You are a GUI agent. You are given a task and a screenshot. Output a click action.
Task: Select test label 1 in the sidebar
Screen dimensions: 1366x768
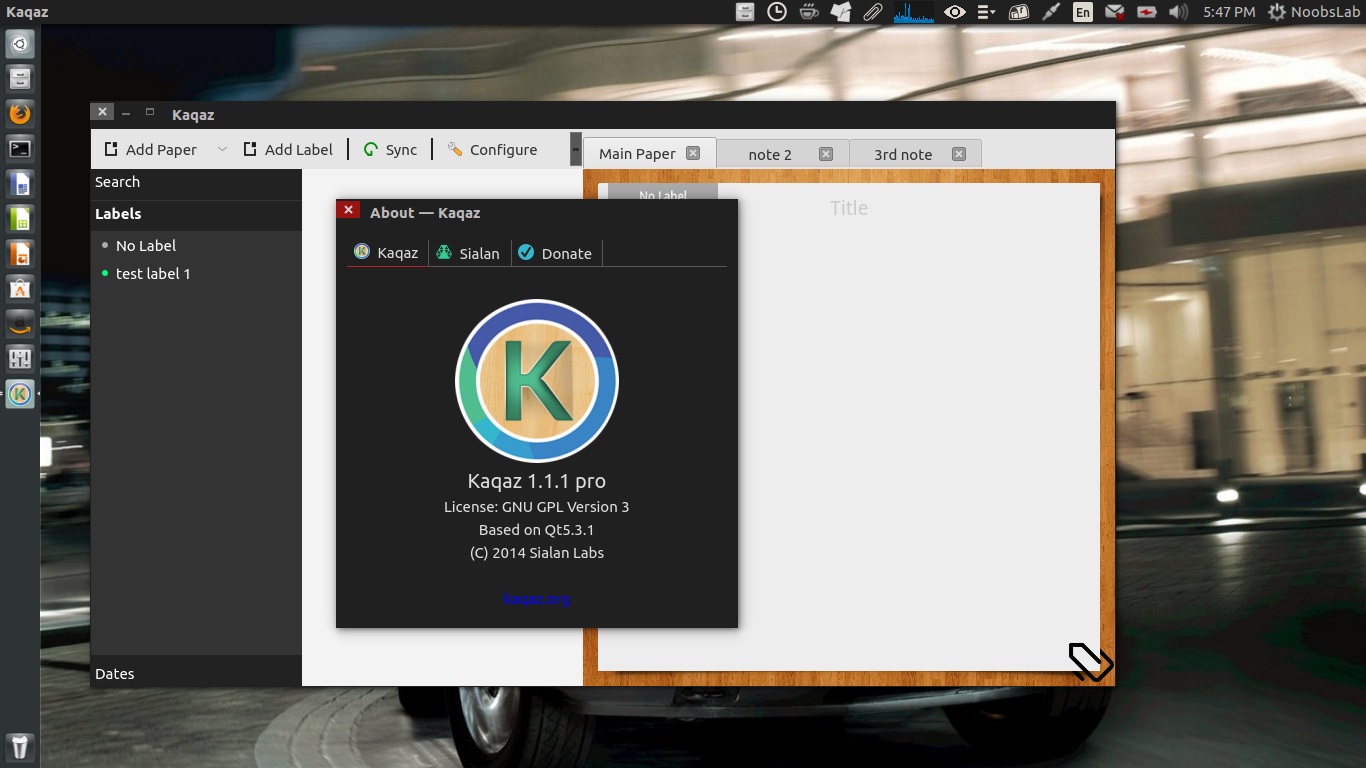click(196, 274)
